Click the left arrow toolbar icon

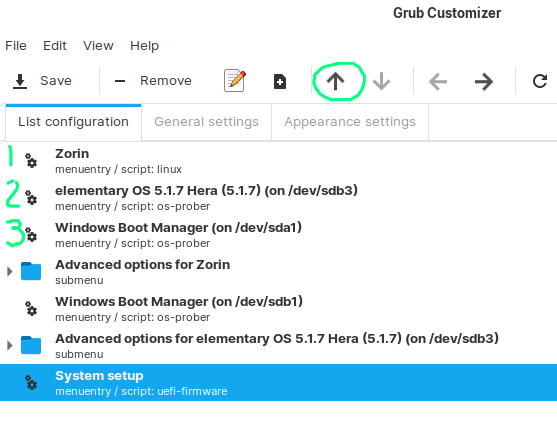(x=438, y=82)
